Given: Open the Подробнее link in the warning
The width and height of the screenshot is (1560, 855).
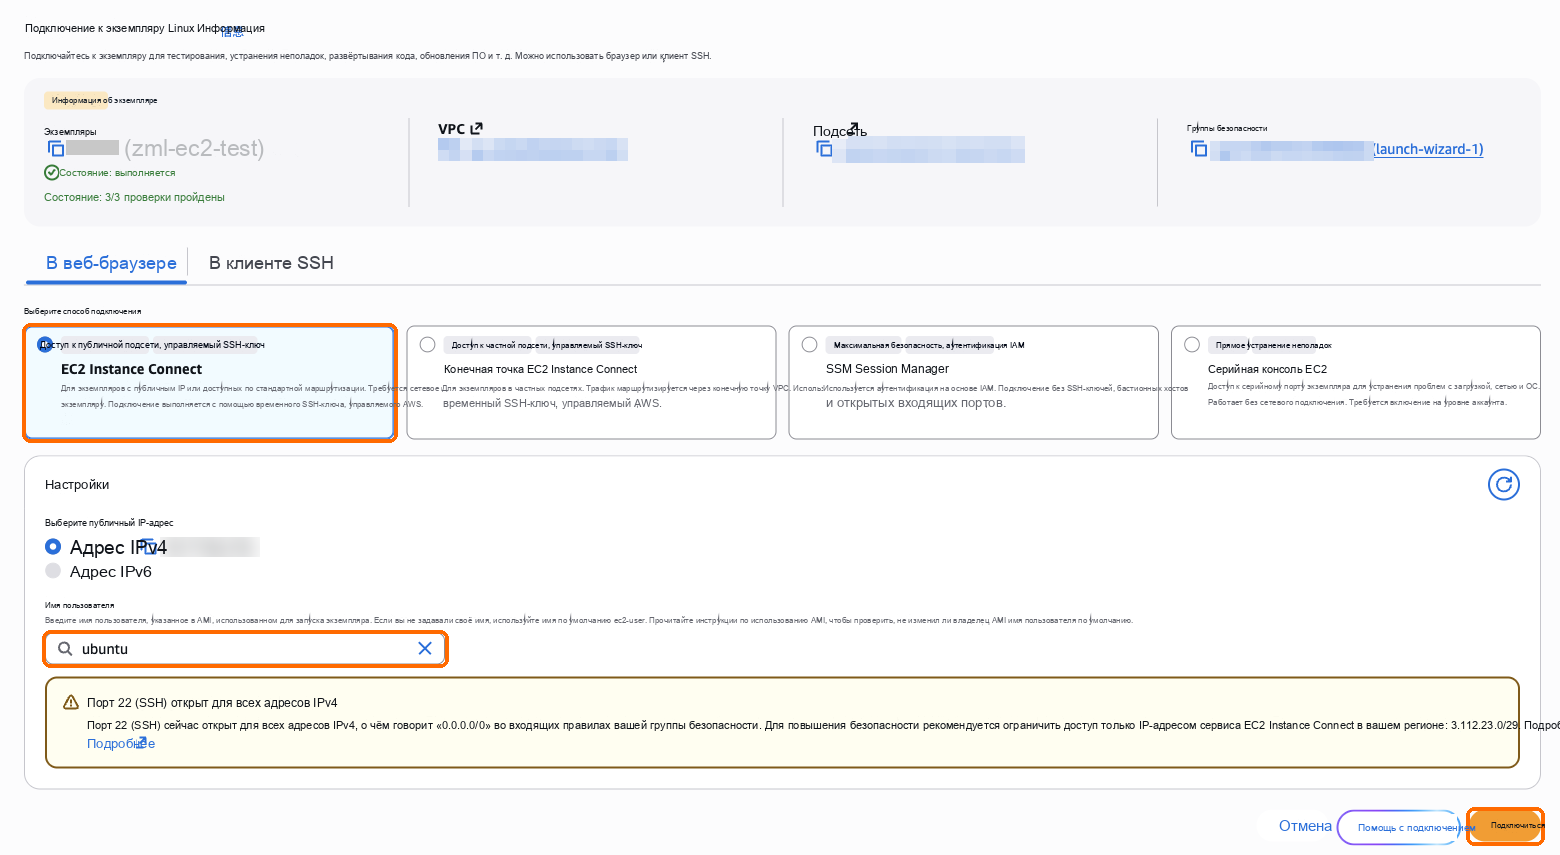Looking at the screenshot, I should pos(121,744).
